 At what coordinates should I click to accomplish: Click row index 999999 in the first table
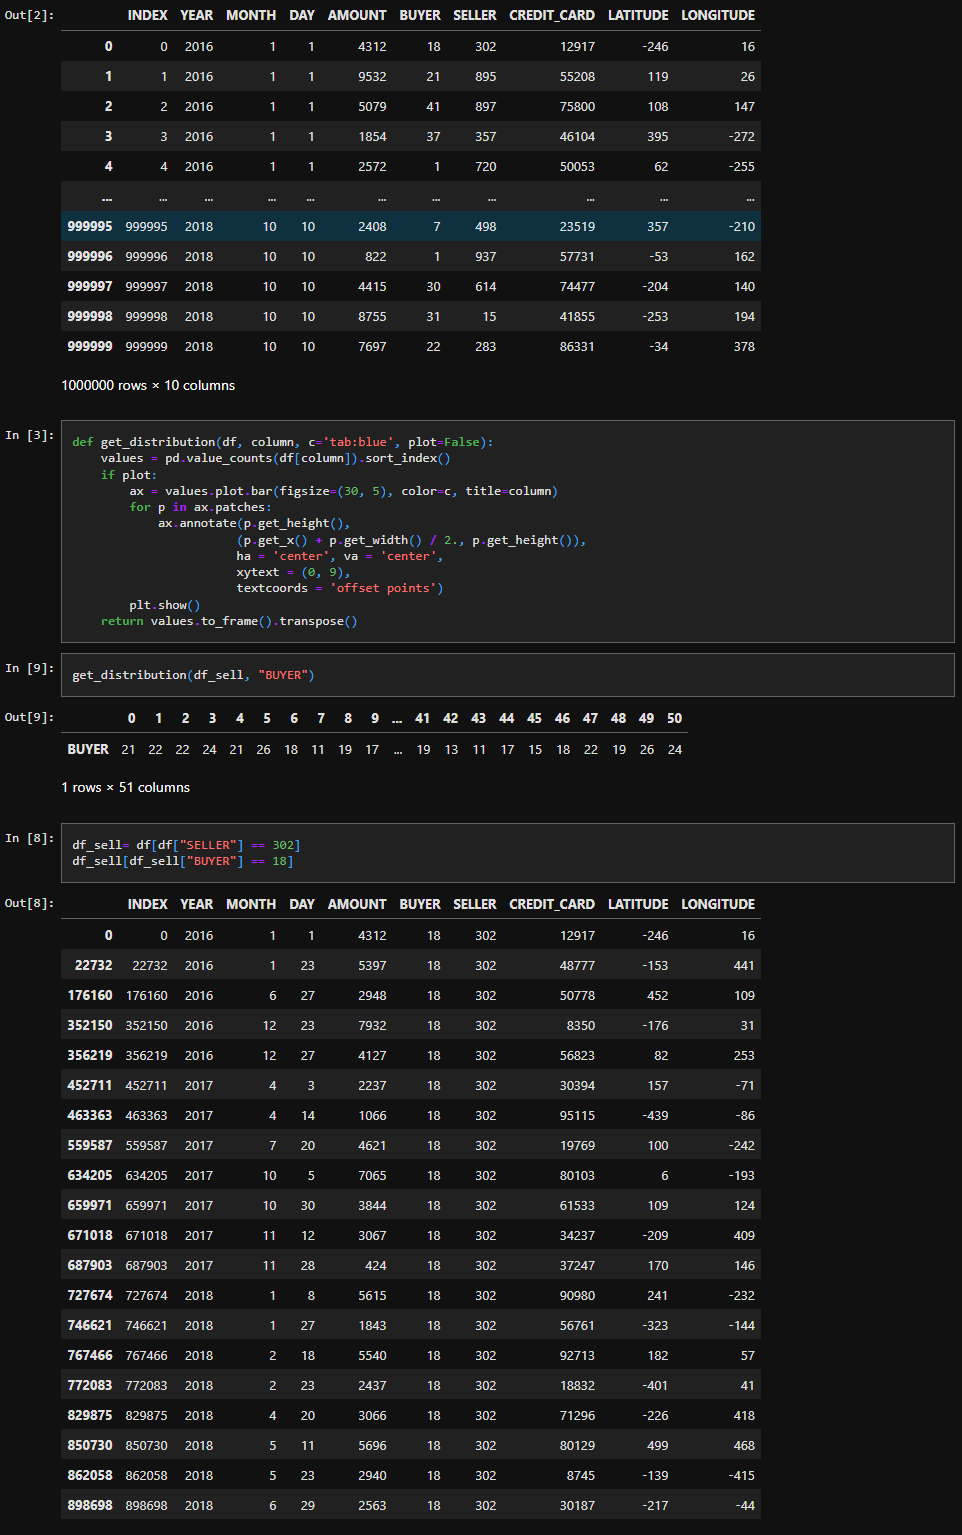point(89,346)
